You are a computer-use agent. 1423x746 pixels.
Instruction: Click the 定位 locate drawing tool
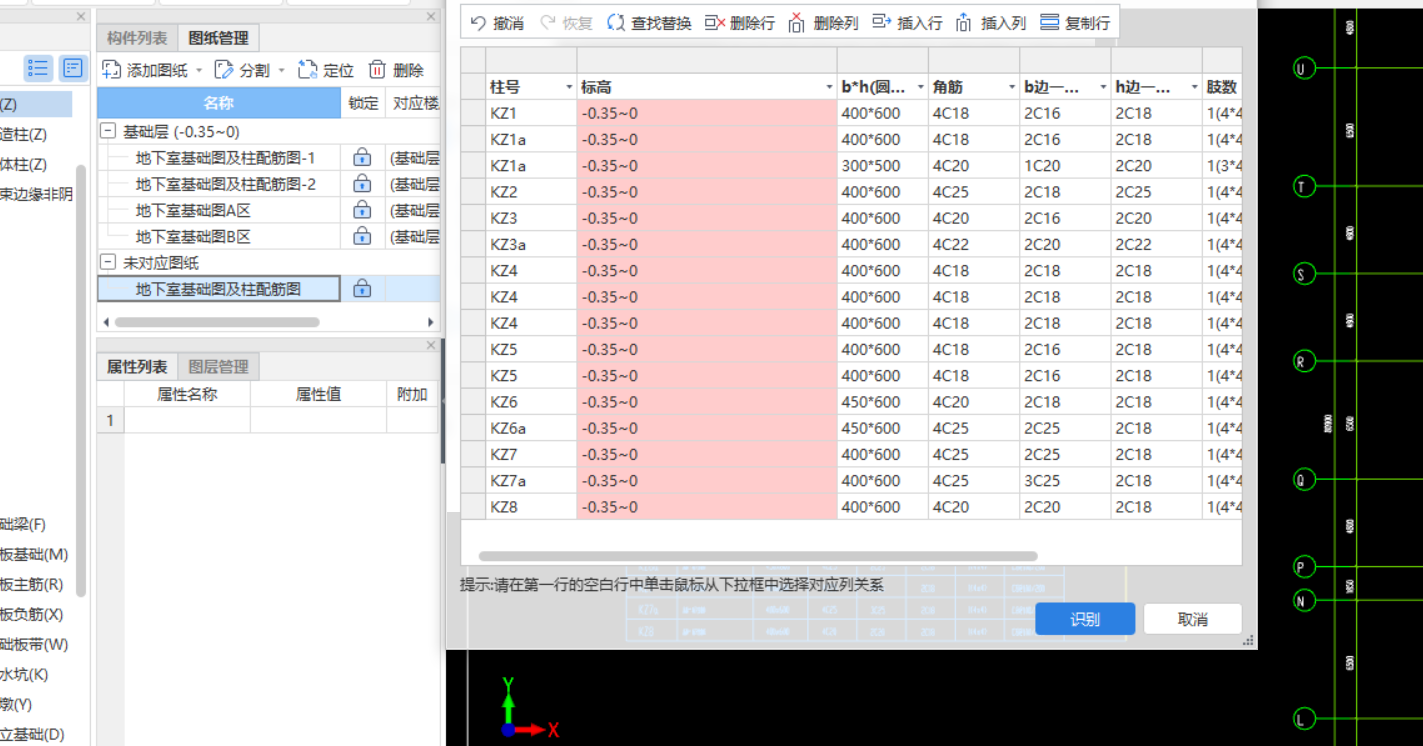(x=326, y=70)
